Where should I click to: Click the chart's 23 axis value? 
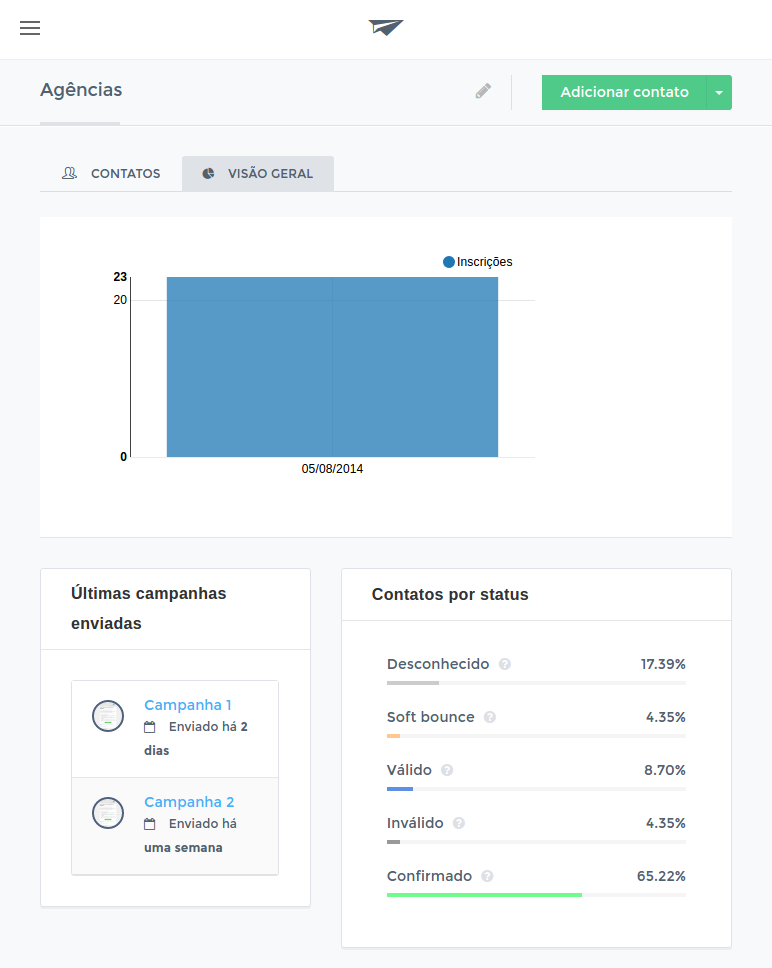[120, 277]
